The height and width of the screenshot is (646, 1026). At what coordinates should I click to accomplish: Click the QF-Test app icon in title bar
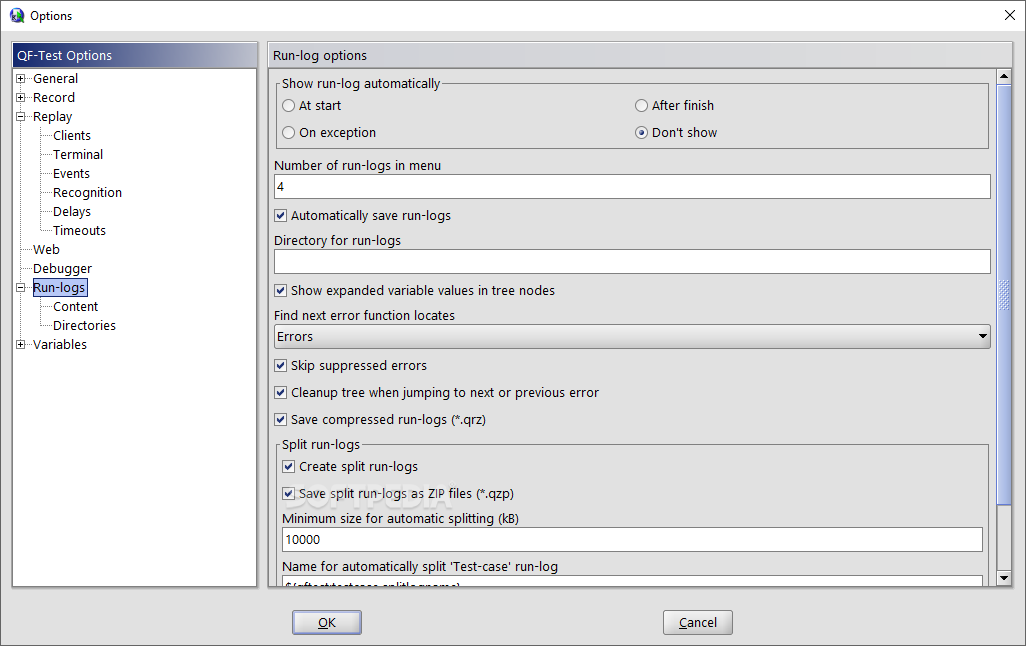[16, 15]
